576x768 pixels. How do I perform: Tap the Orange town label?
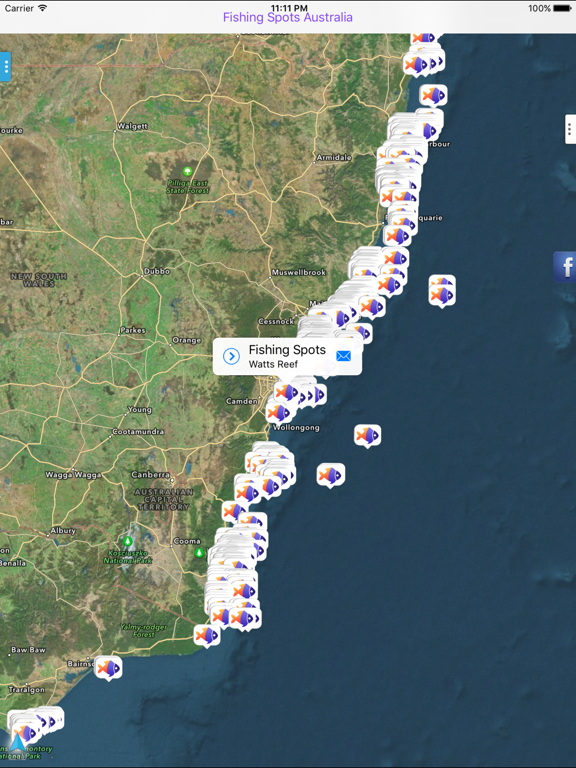187,340
